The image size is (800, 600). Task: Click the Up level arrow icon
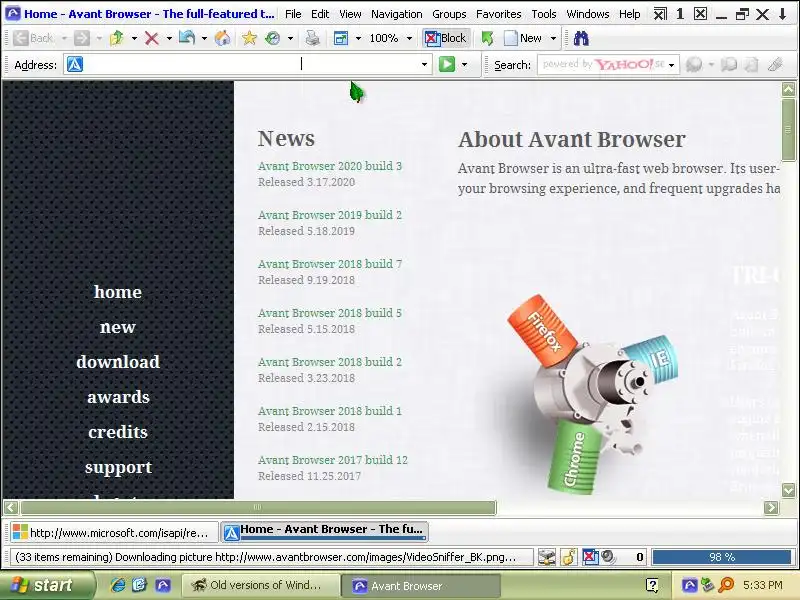click(117, 38)
